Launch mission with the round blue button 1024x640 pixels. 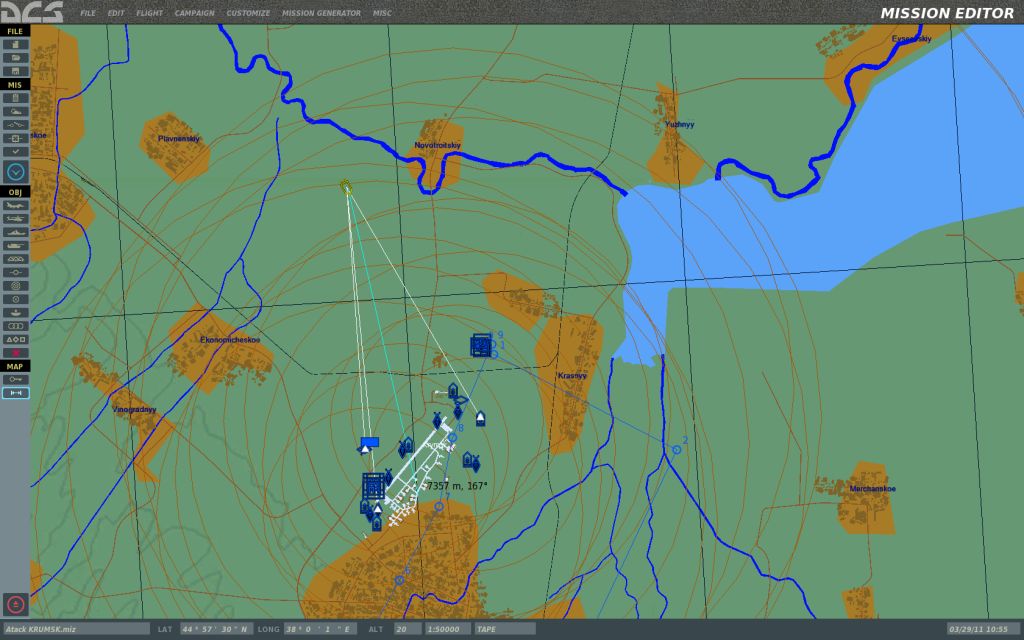click(15, 172)
